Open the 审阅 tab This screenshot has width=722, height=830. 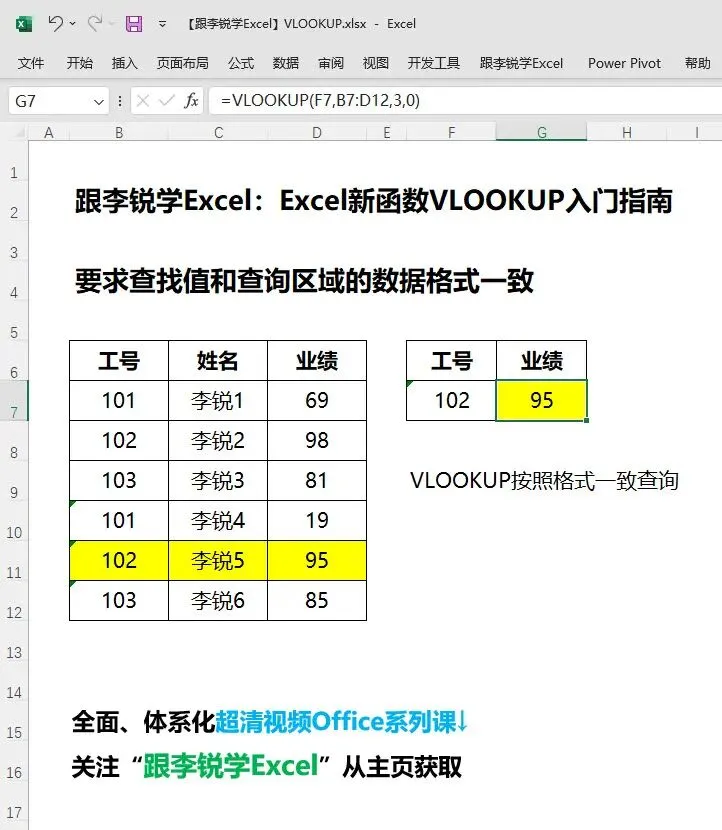(331, 64)
